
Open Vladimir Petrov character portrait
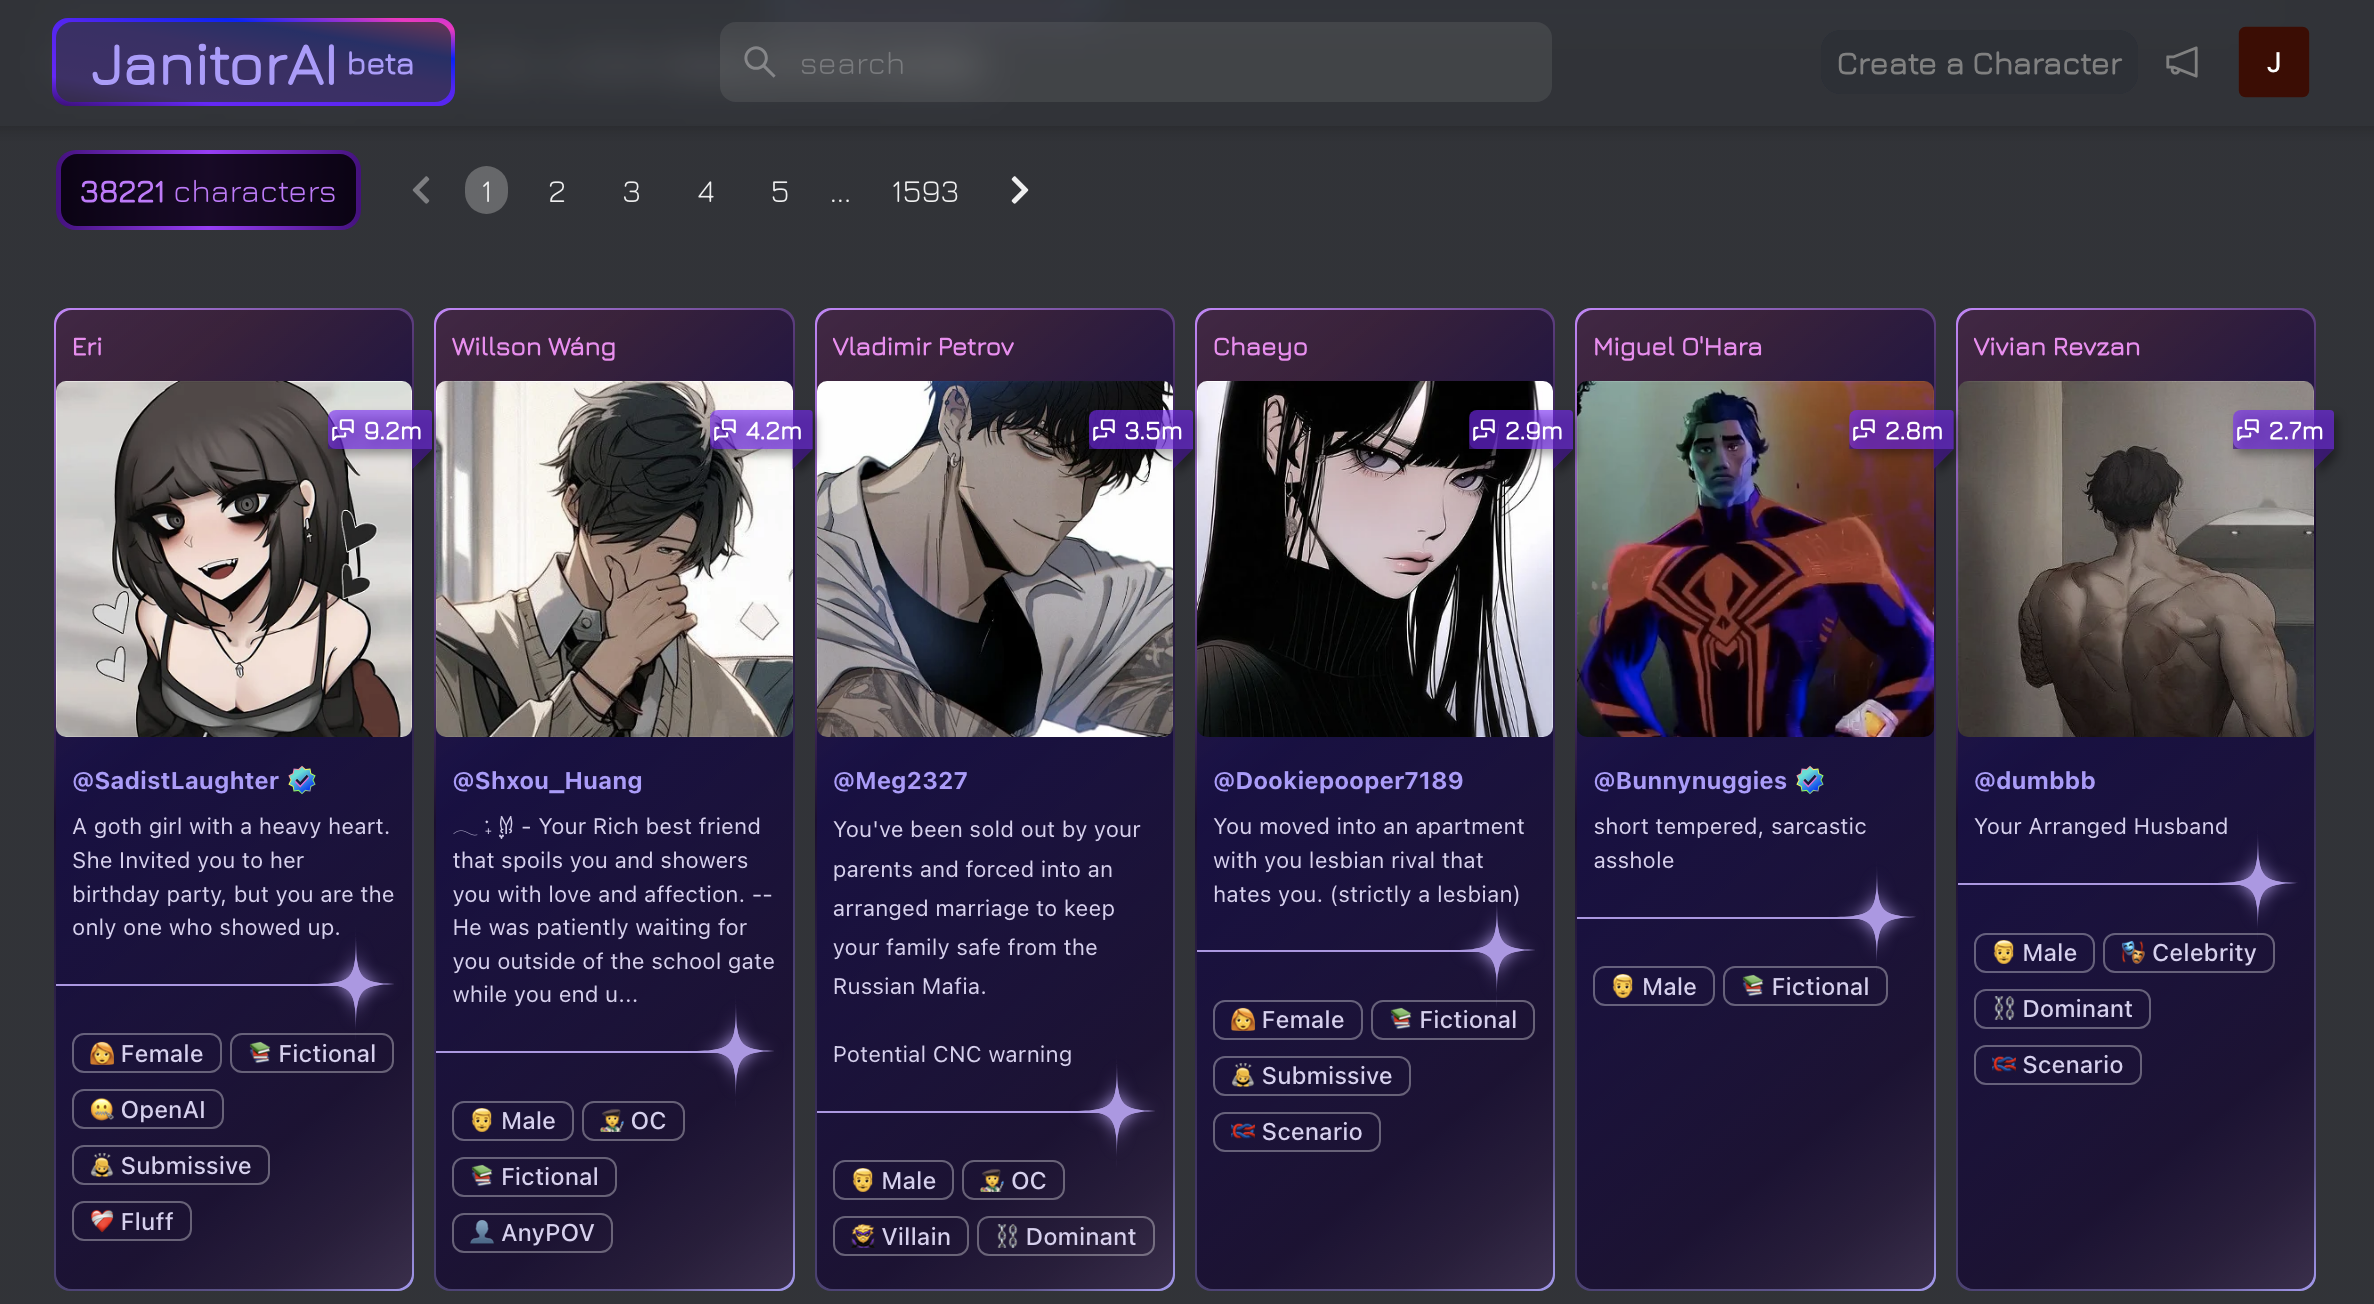[x=995, y=559]
